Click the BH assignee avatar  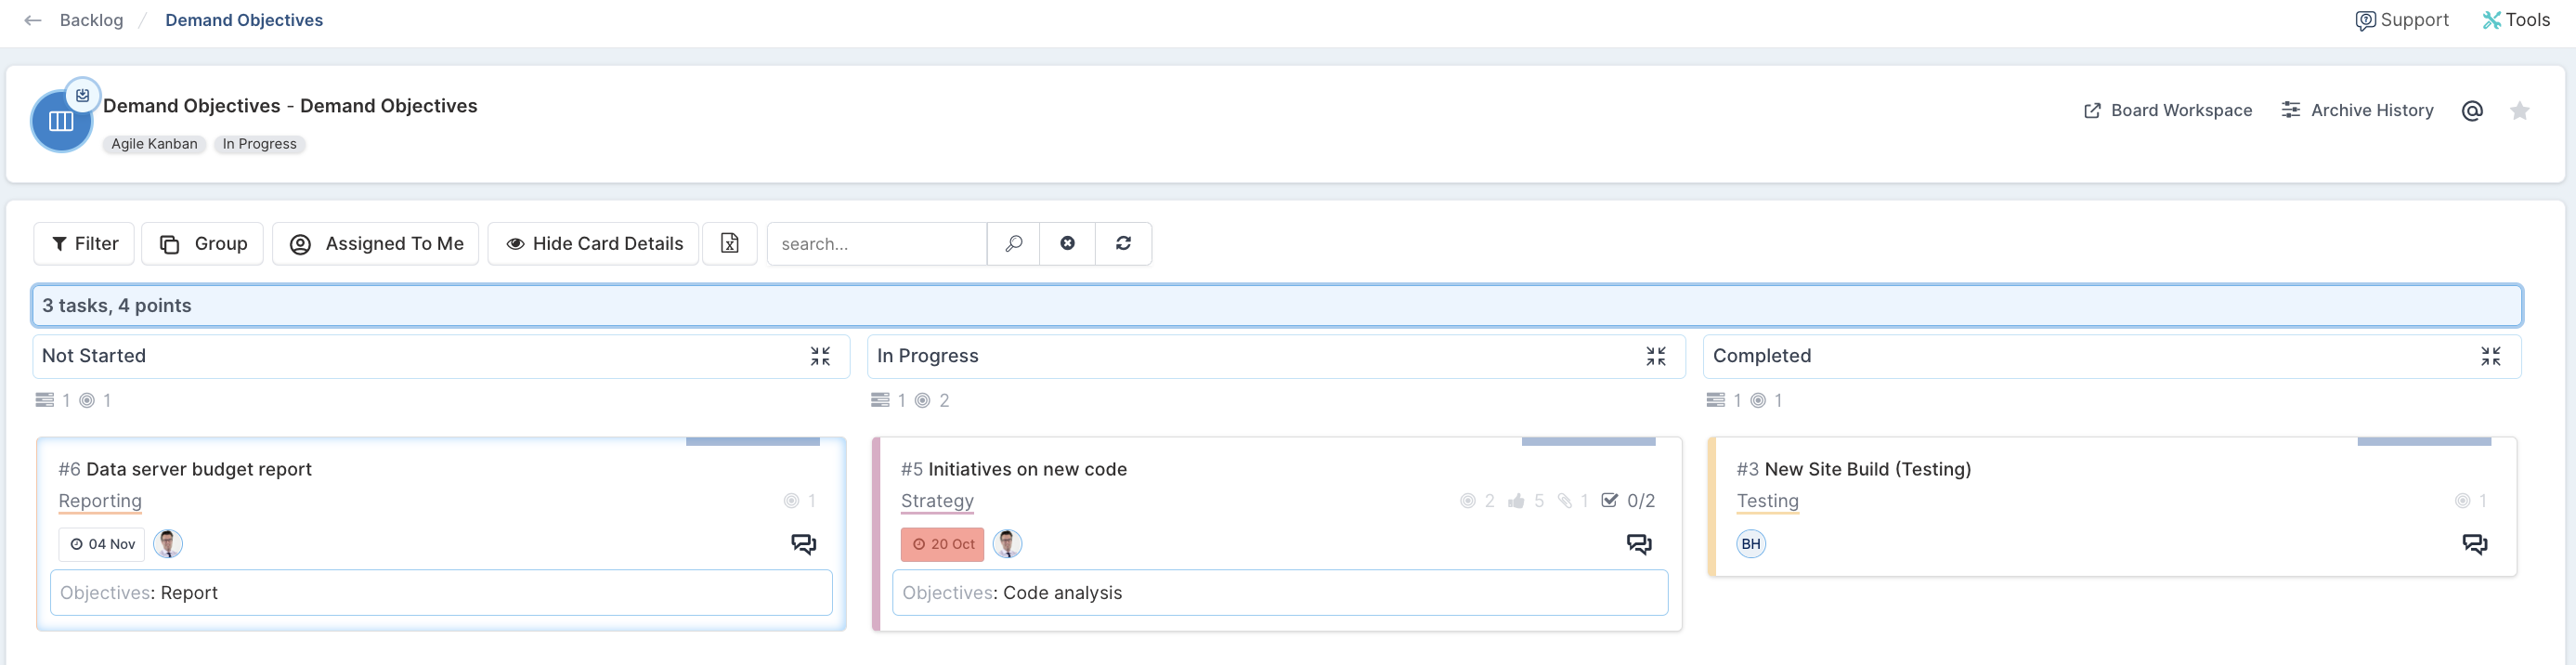tap(1751, 545)
